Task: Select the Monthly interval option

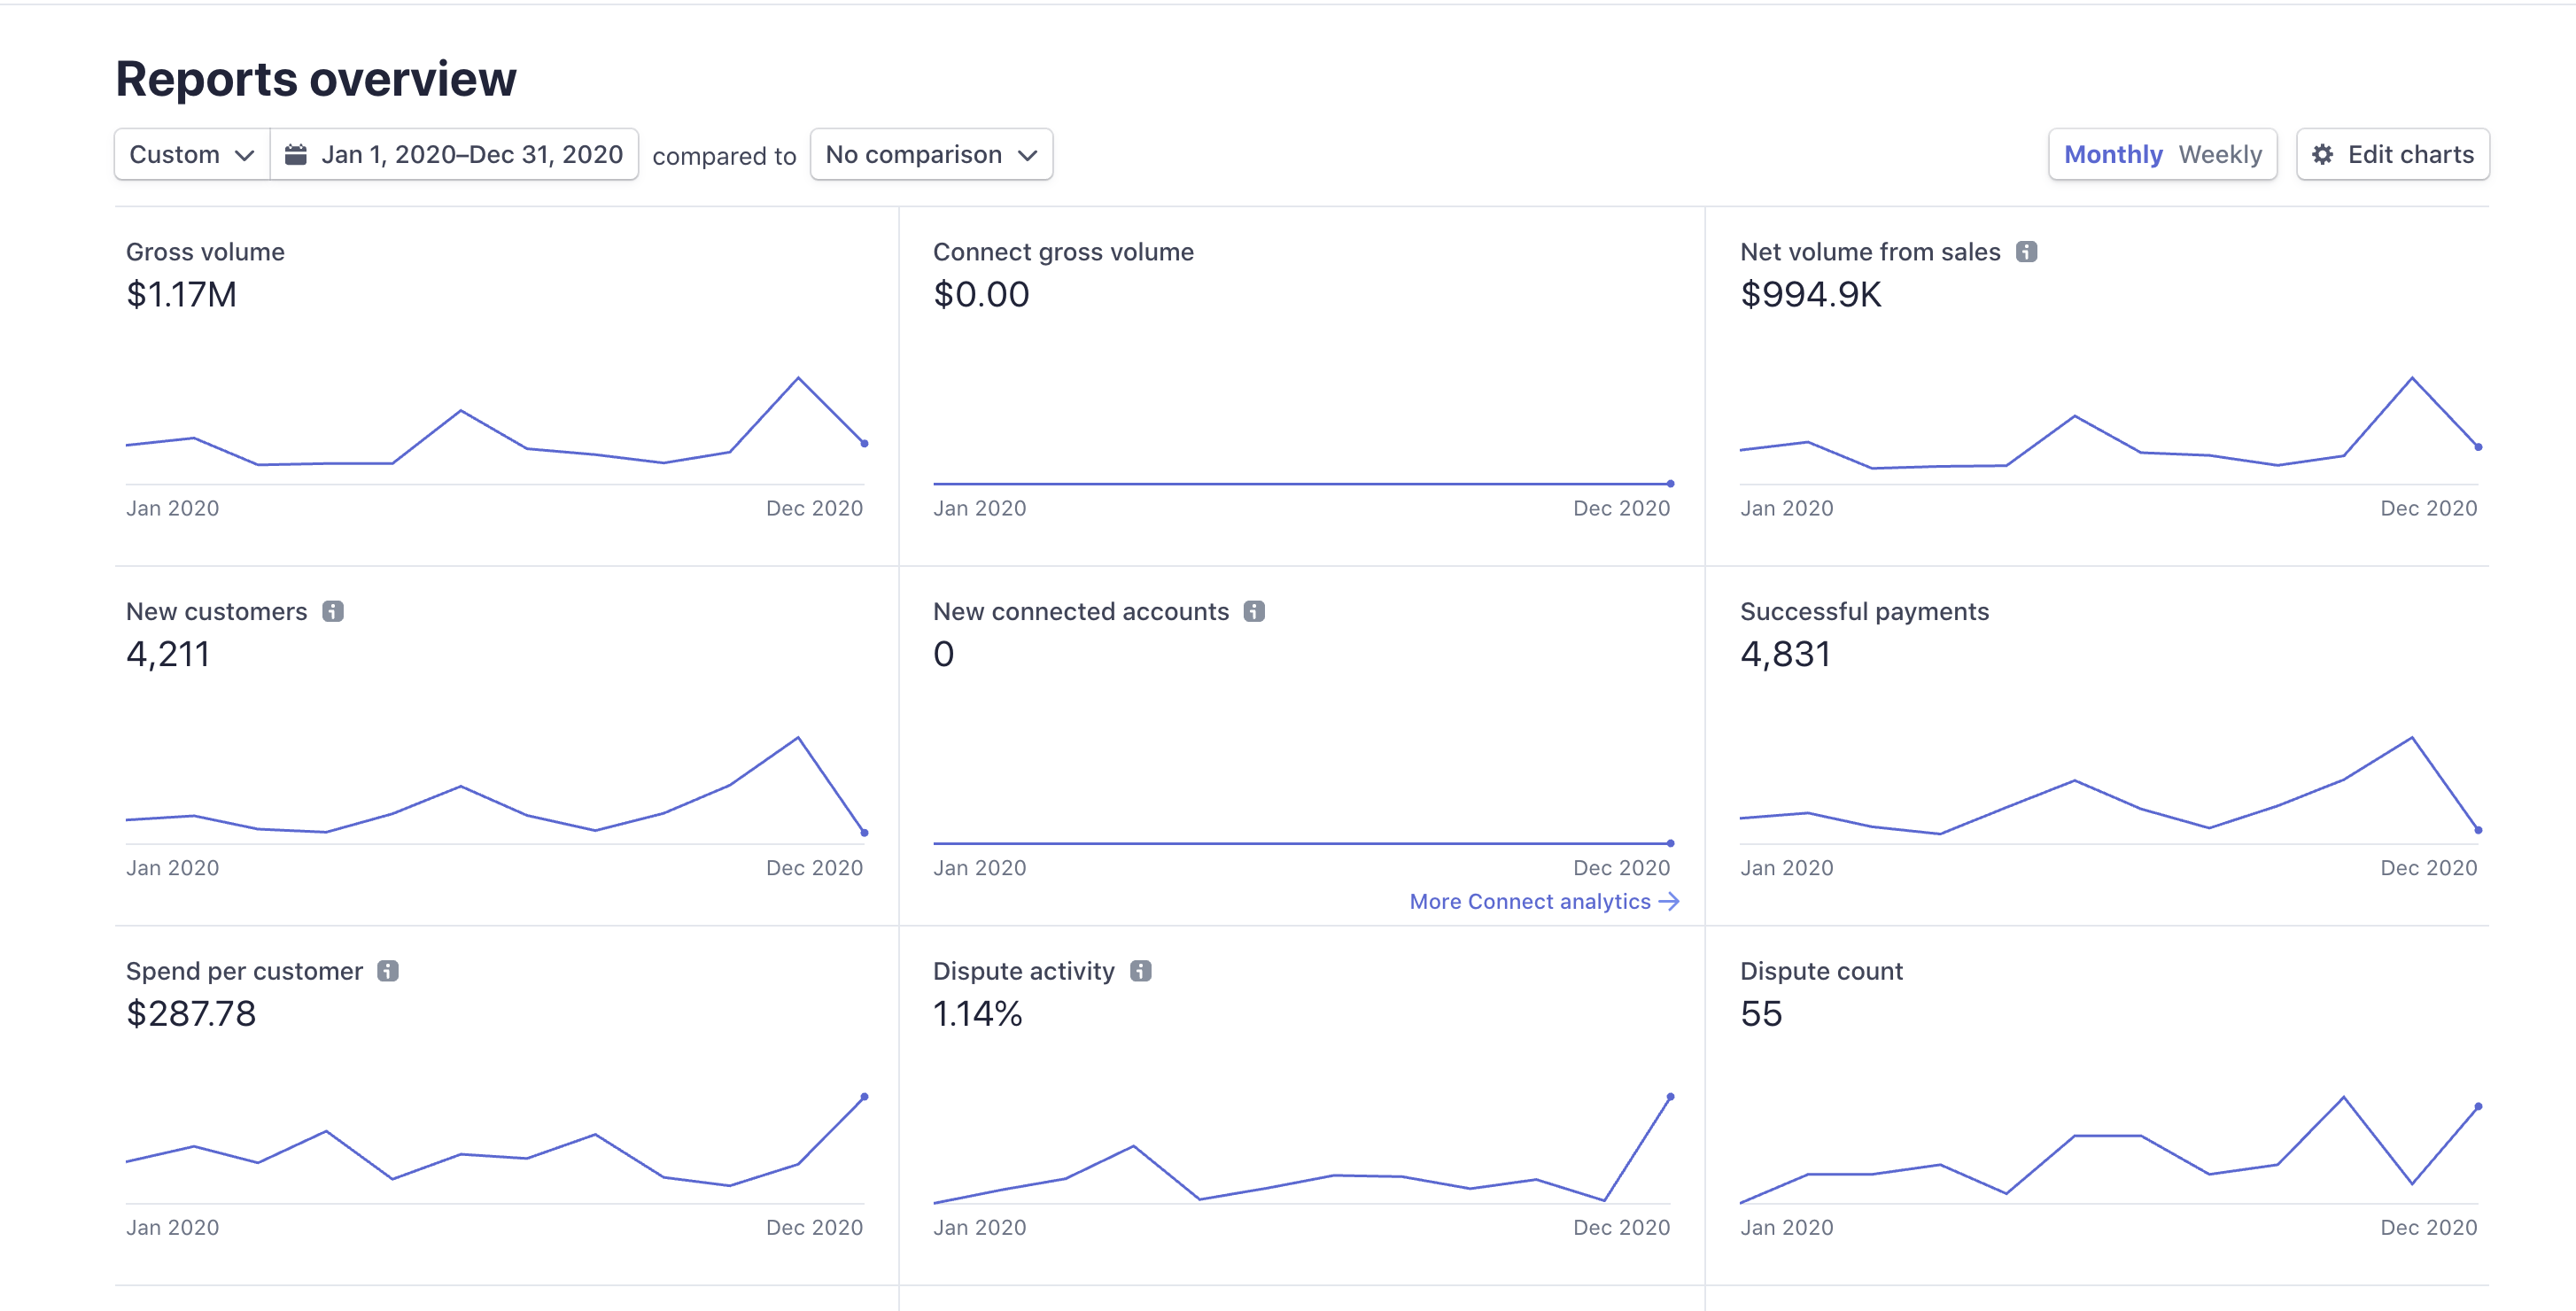Action: pyautogui.click(x=2112, y=154)
